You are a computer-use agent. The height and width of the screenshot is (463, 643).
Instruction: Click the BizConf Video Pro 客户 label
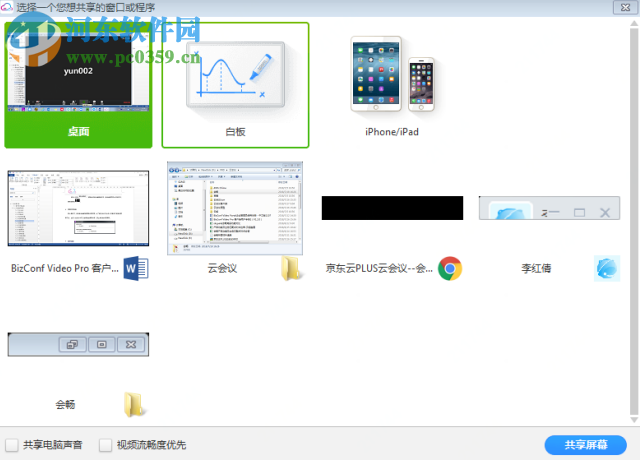[65, 269]
